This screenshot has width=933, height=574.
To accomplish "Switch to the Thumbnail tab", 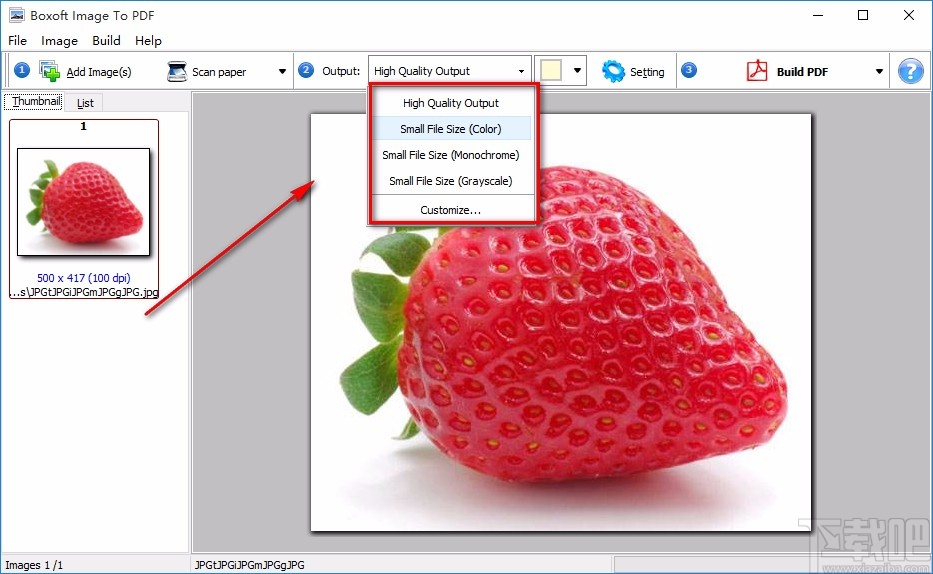I will click(x=36, y=101).
